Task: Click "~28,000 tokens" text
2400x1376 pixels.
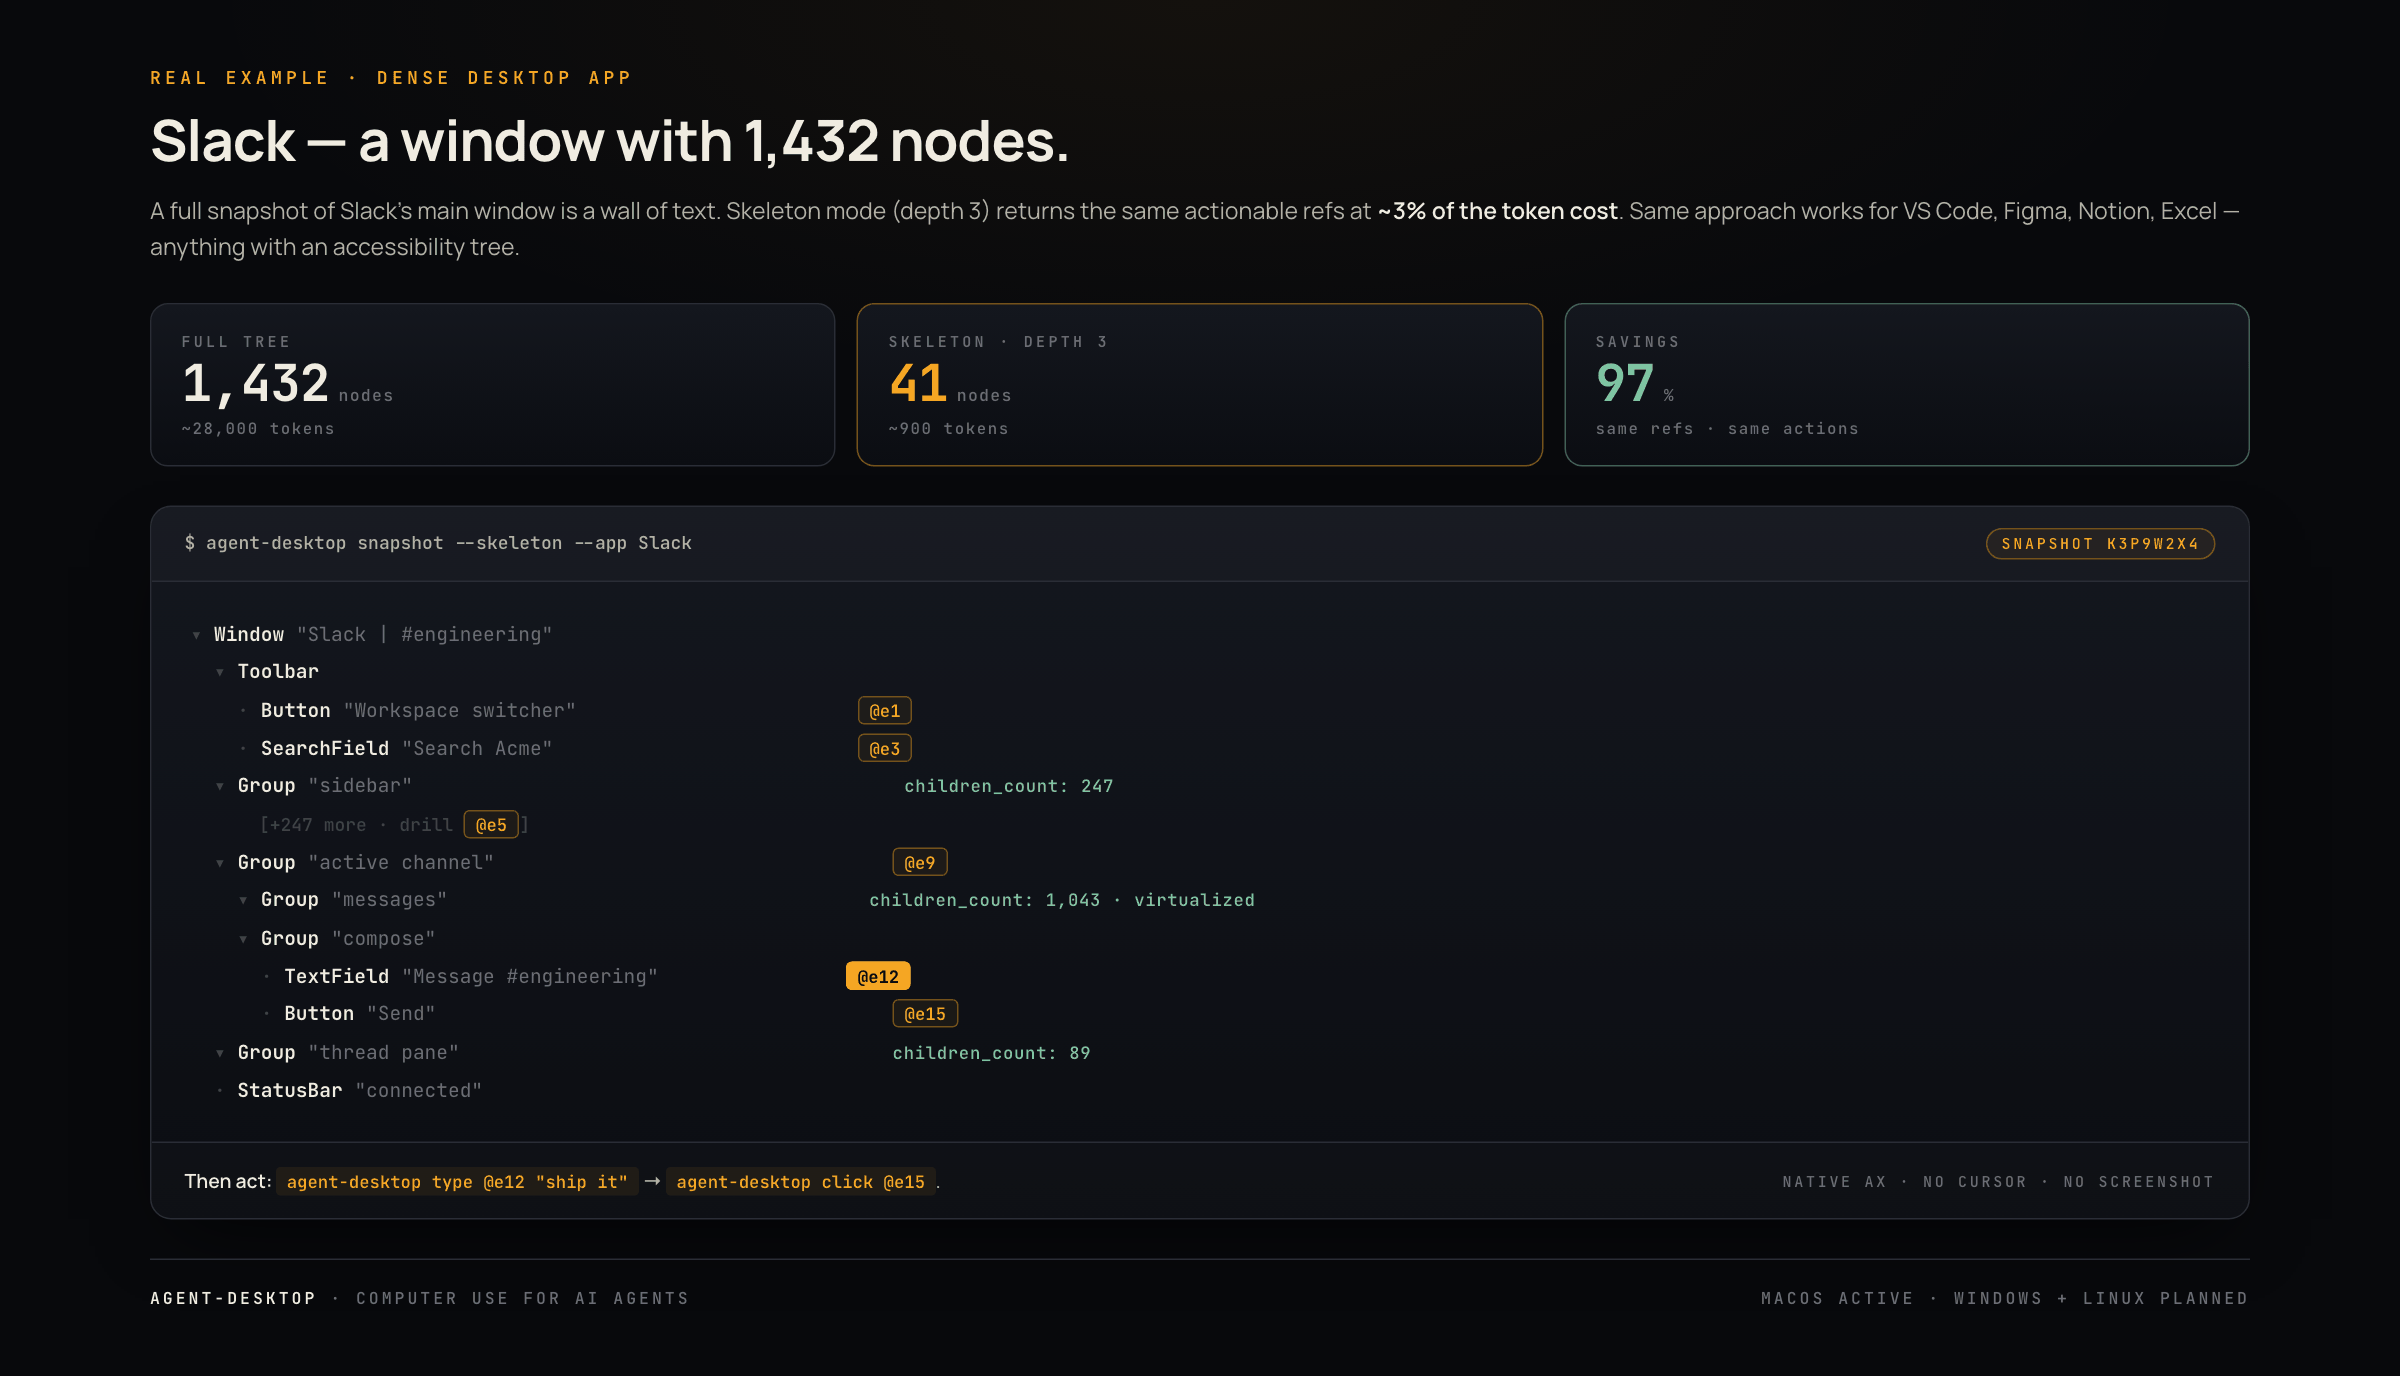Action: click(x=258, y=429)
